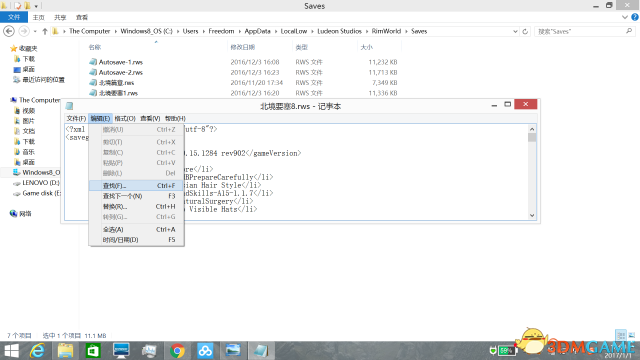The width and height of the screenshot is (640, 360).
Task: Open 音乐 folder in sidebar
Action: 24,152
